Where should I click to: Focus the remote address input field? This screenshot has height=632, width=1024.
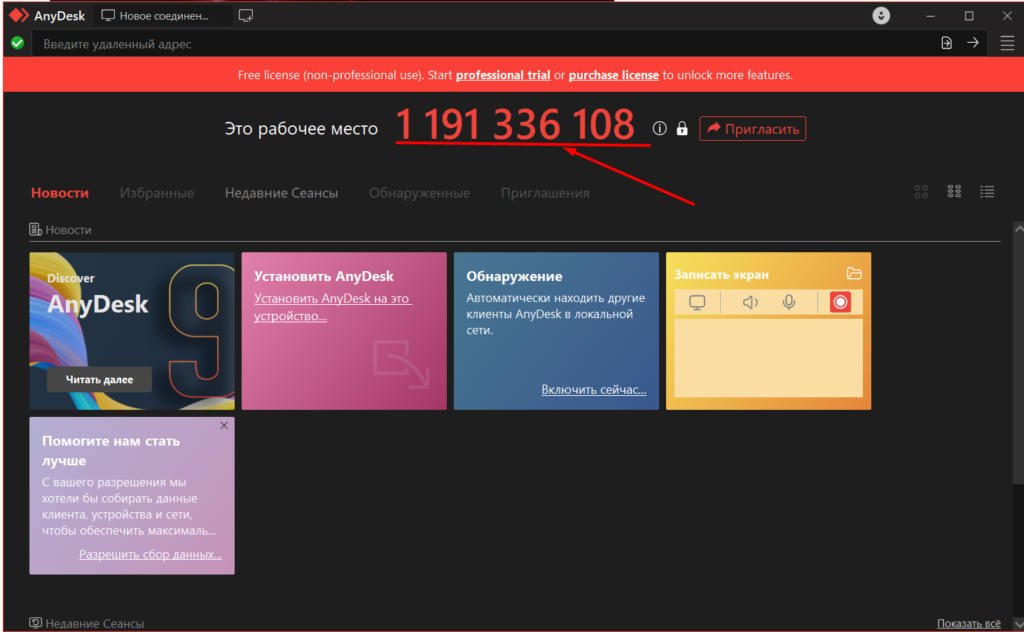click(480, 44)
